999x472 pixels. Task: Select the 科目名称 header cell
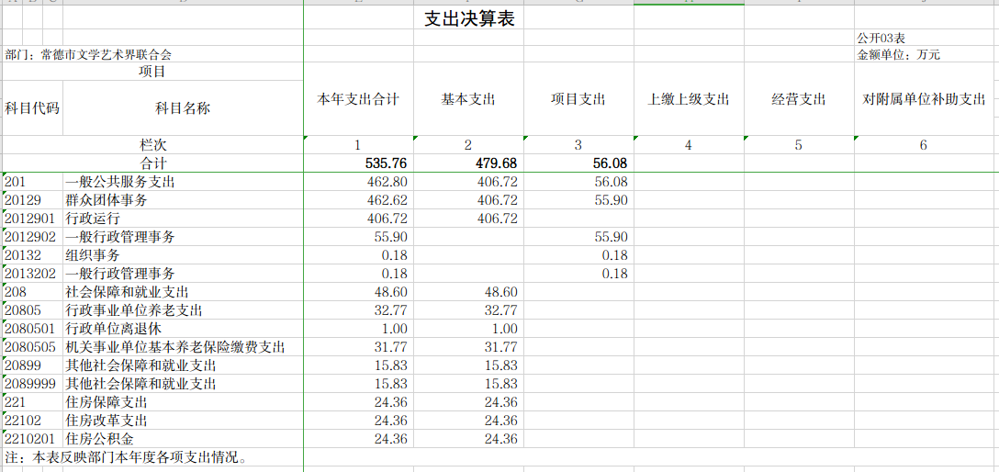click(x=183, y=108)
